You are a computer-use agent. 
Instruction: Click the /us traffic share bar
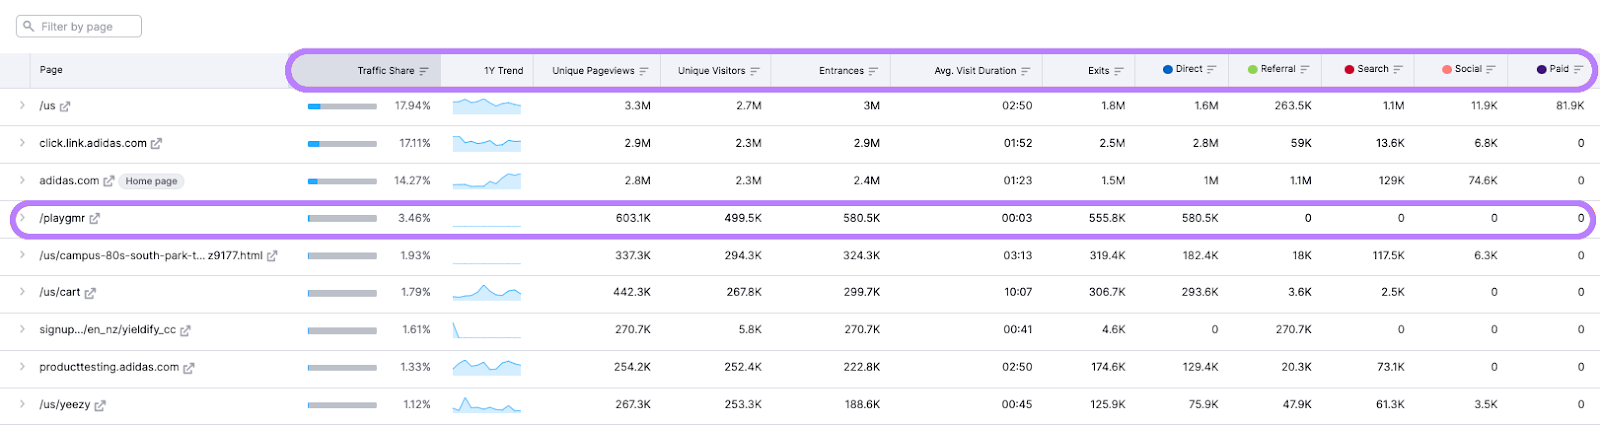tap(342, 106)
